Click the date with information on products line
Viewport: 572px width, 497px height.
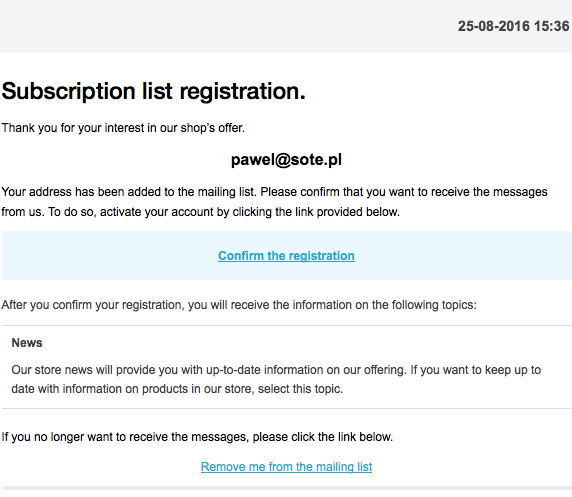[x=177, y=389]
